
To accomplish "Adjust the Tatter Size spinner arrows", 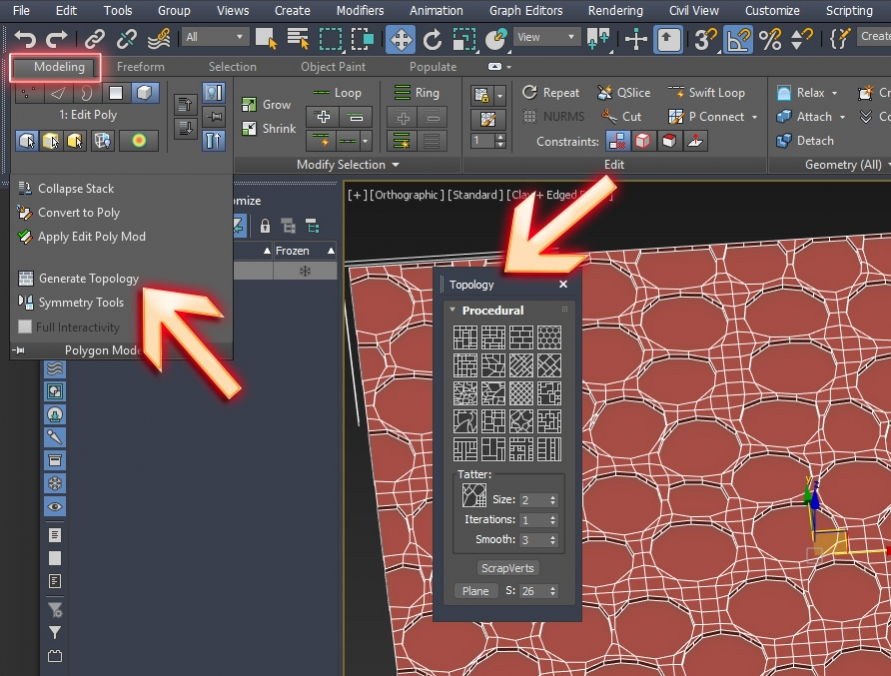I will tap(553, 500).
